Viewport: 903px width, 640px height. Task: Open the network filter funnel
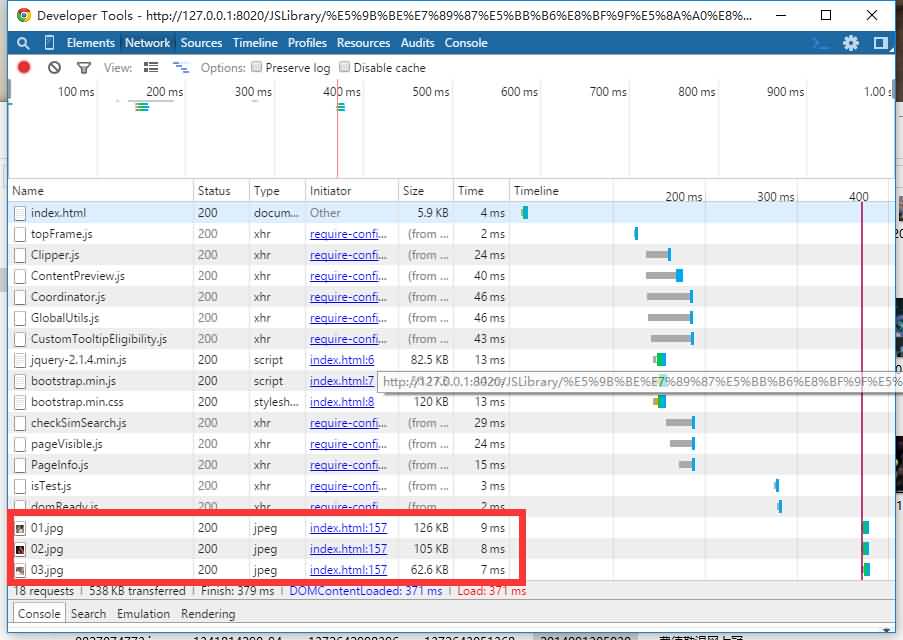coord(84,68)
